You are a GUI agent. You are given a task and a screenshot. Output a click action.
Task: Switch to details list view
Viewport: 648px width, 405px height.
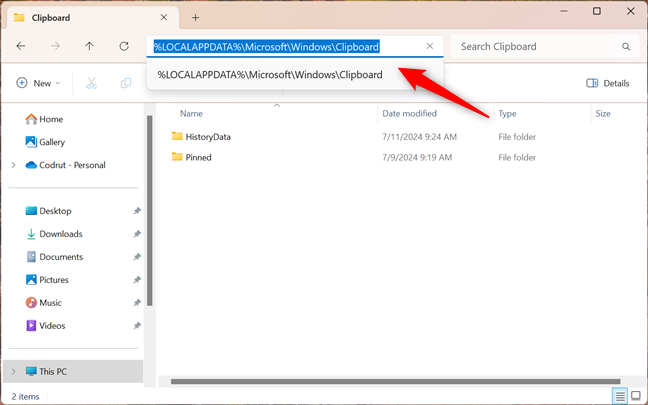[x=620, y=397]
